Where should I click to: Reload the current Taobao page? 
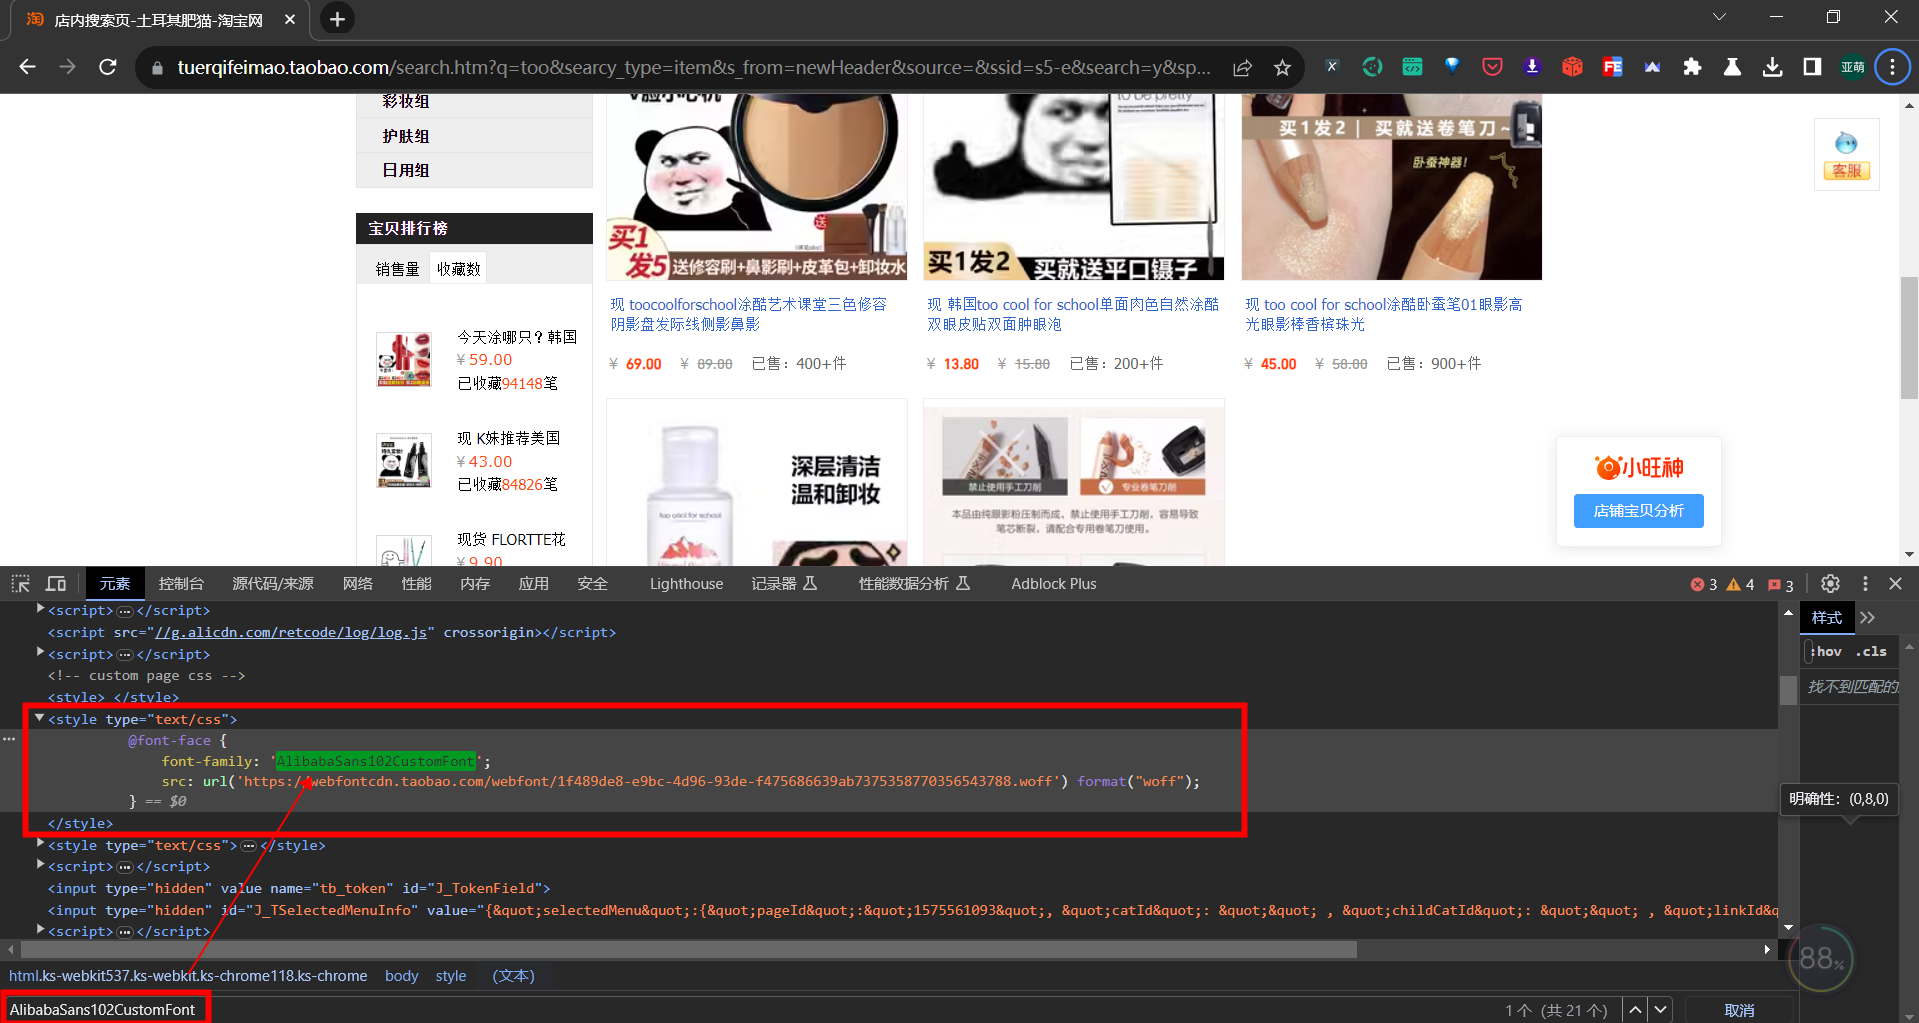coord(108,67)
